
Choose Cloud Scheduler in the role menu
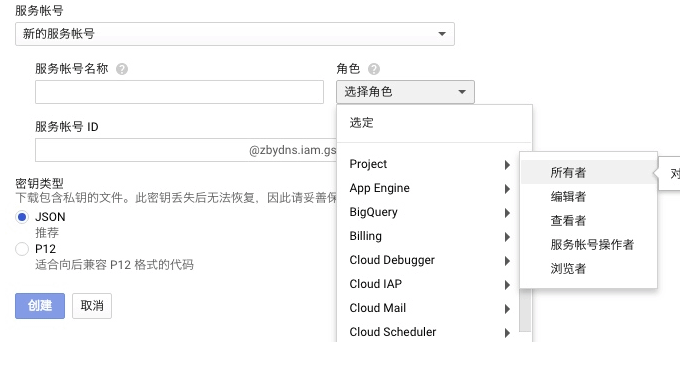coord(428,332)
